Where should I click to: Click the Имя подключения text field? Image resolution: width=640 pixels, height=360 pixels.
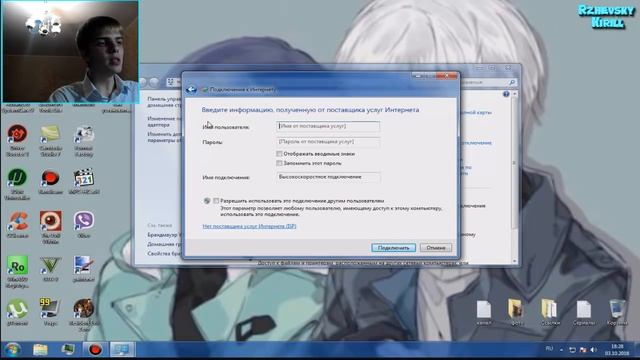click(x=328, y=177)
